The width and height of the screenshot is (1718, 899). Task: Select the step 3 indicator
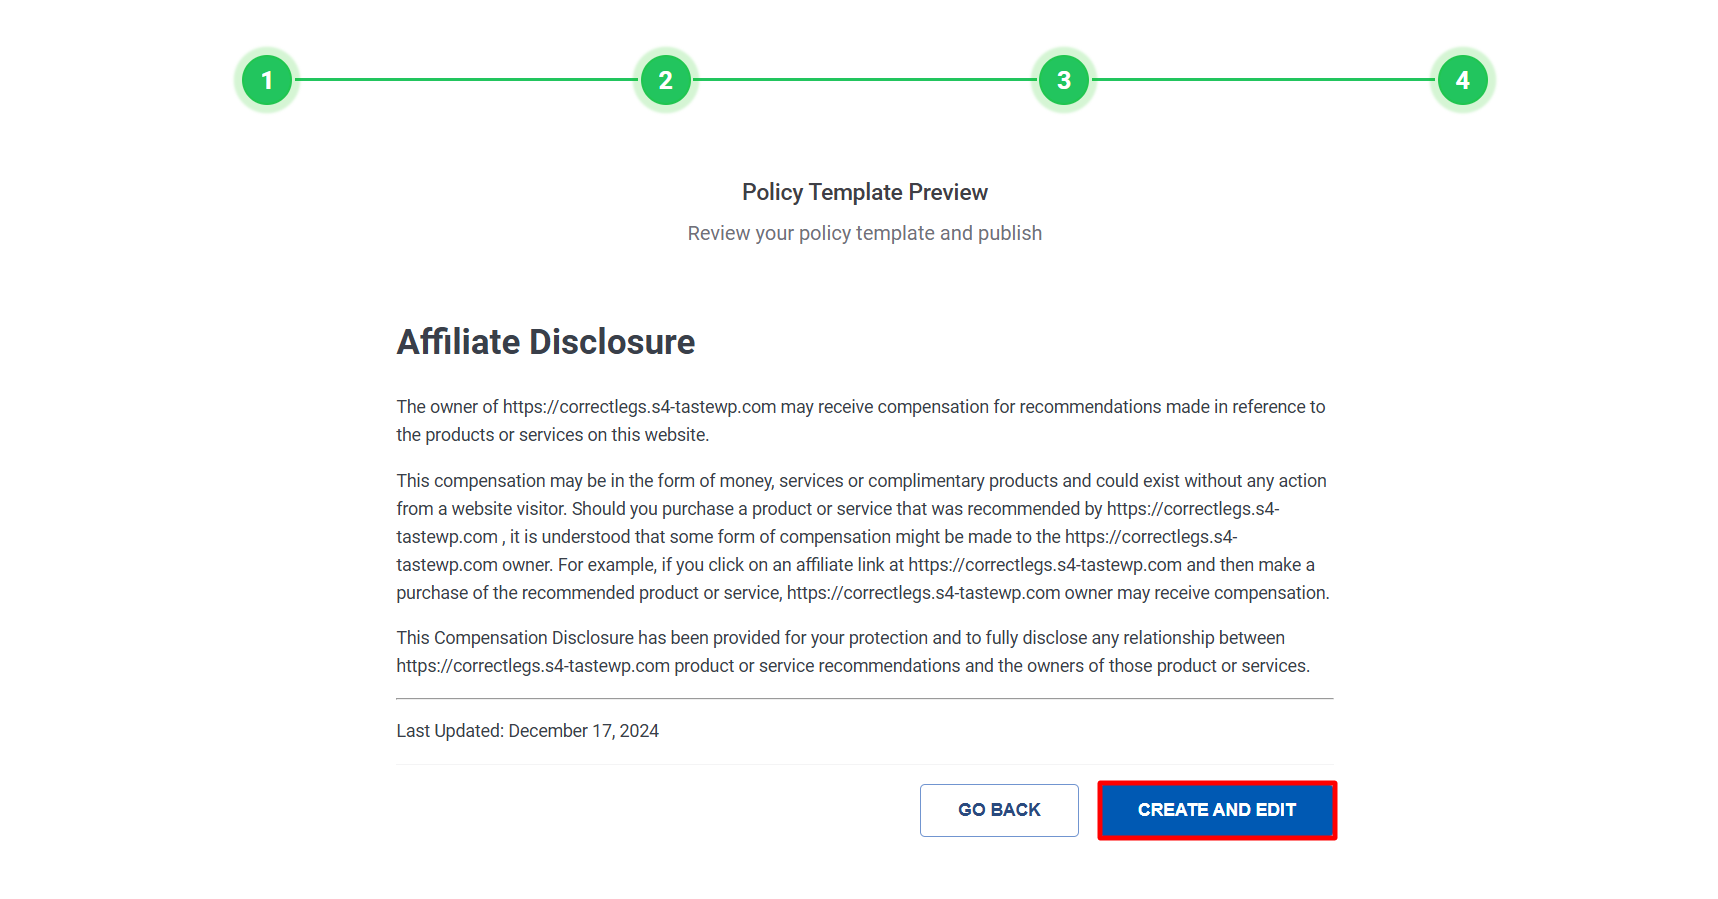point(1064,80)
